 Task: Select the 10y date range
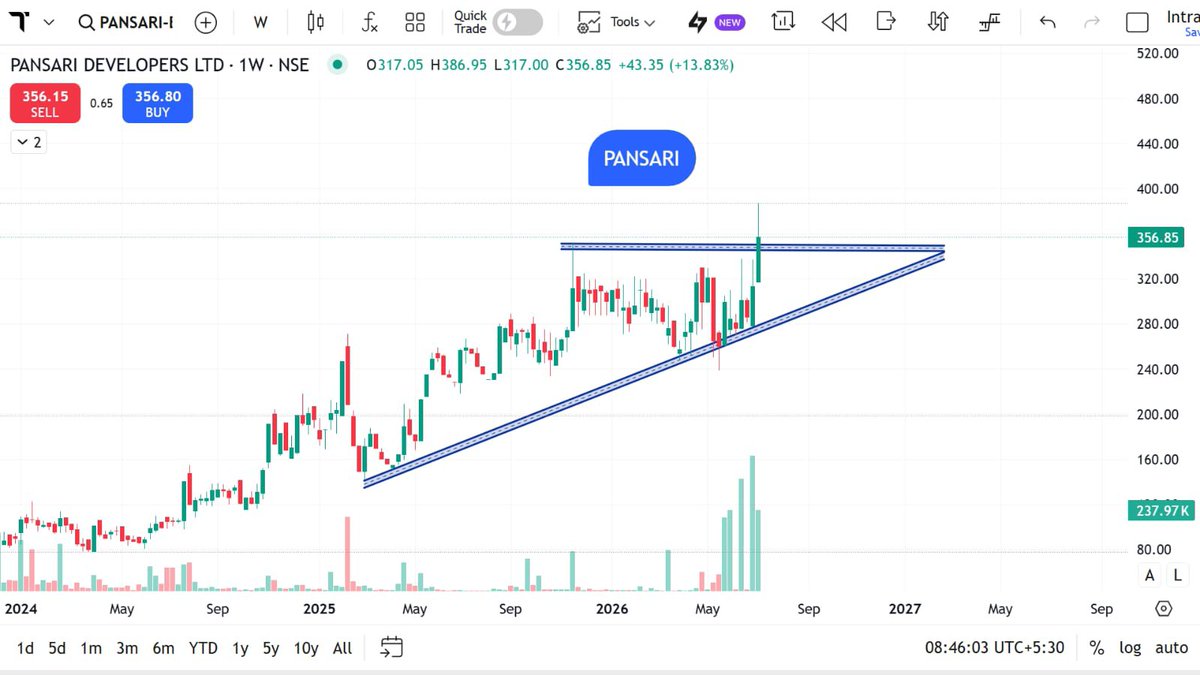coord(306,648)
